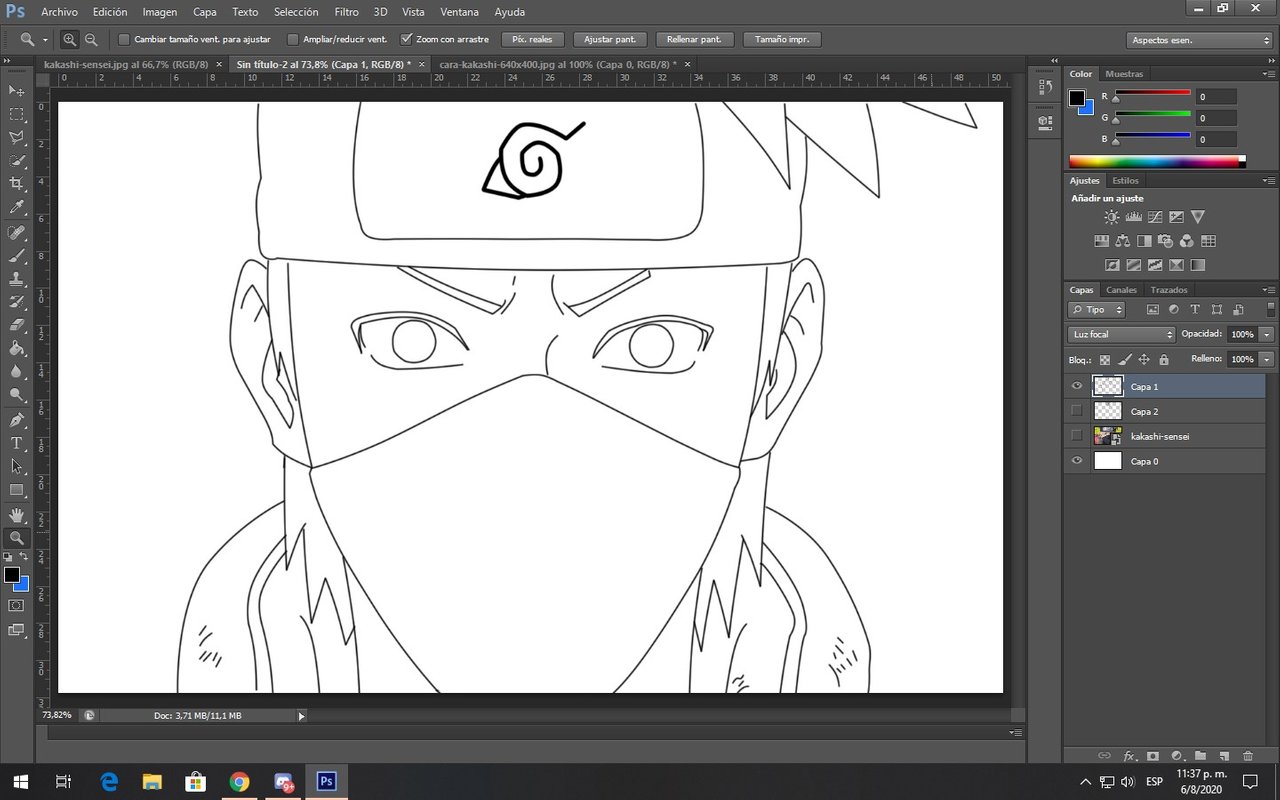1280x800 pixels.
Task: Click Add layer mask icon
Action: point(1153,756)
